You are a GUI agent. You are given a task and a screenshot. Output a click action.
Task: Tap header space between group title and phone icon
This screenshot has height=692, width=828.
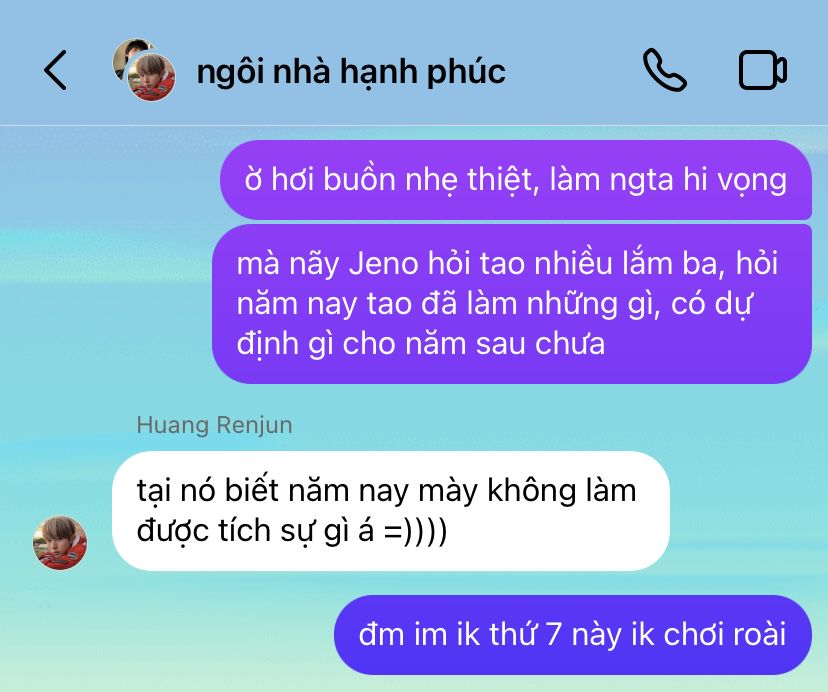pyautogui.click(x=574, y=70)
